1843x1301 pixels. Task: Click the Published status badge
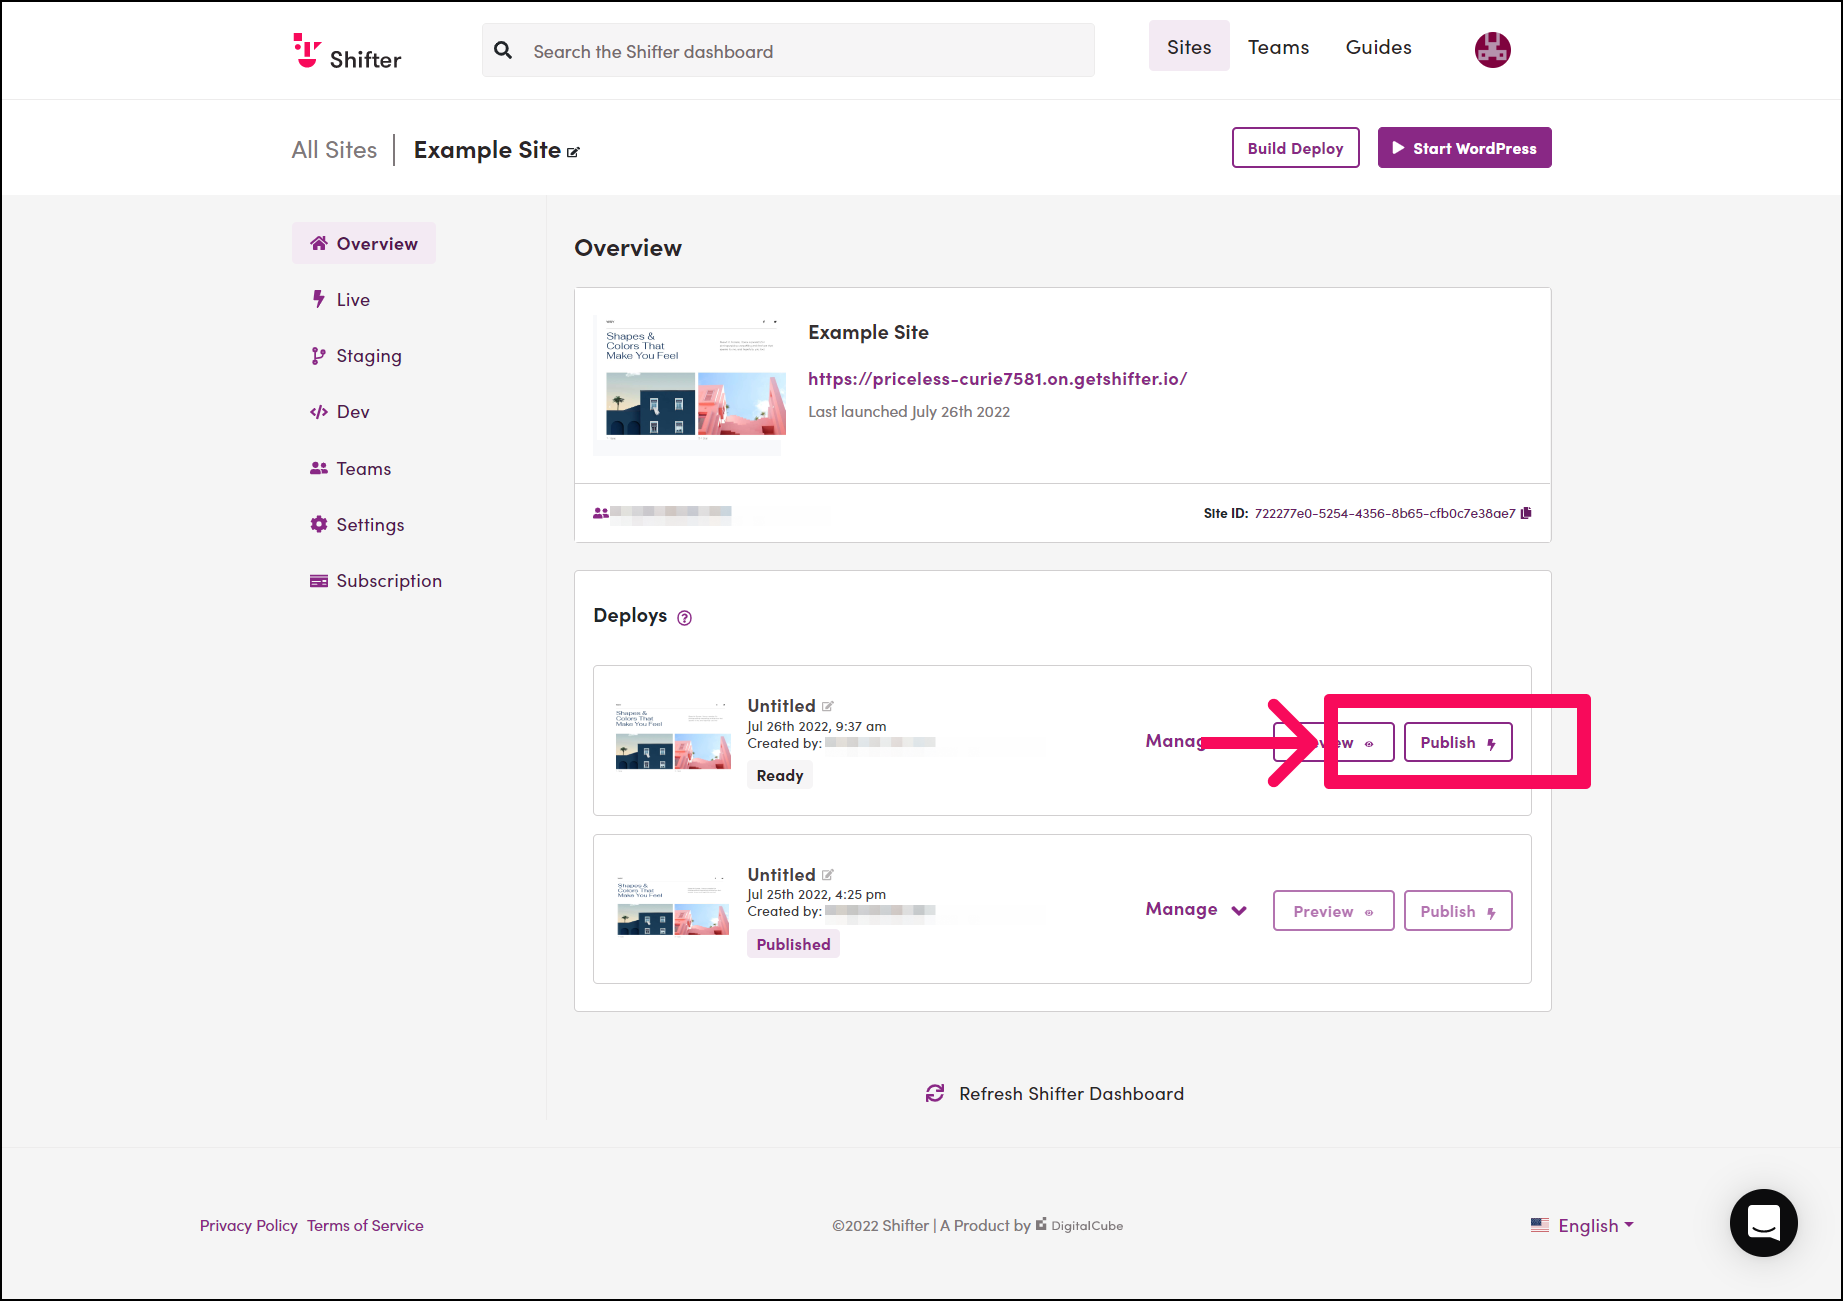click(793, 944)
